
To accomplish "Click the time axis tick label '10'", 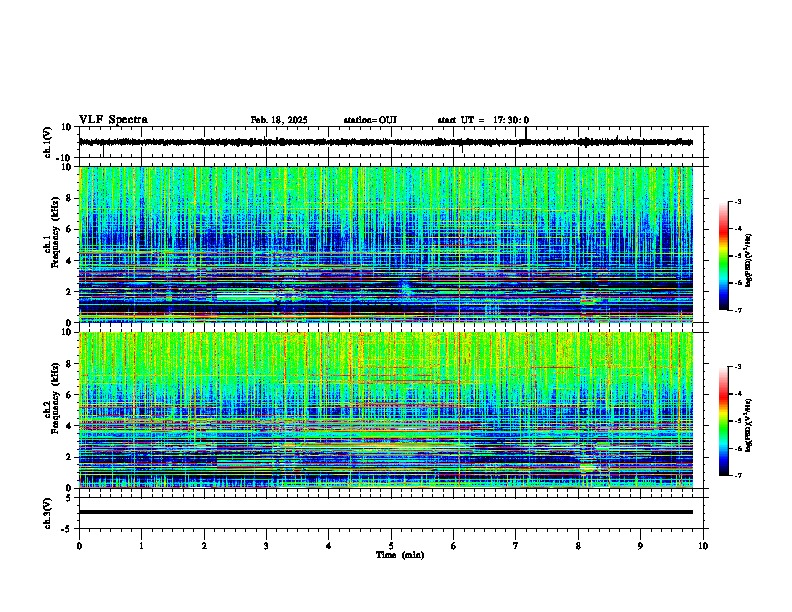I will pos(703,546).
